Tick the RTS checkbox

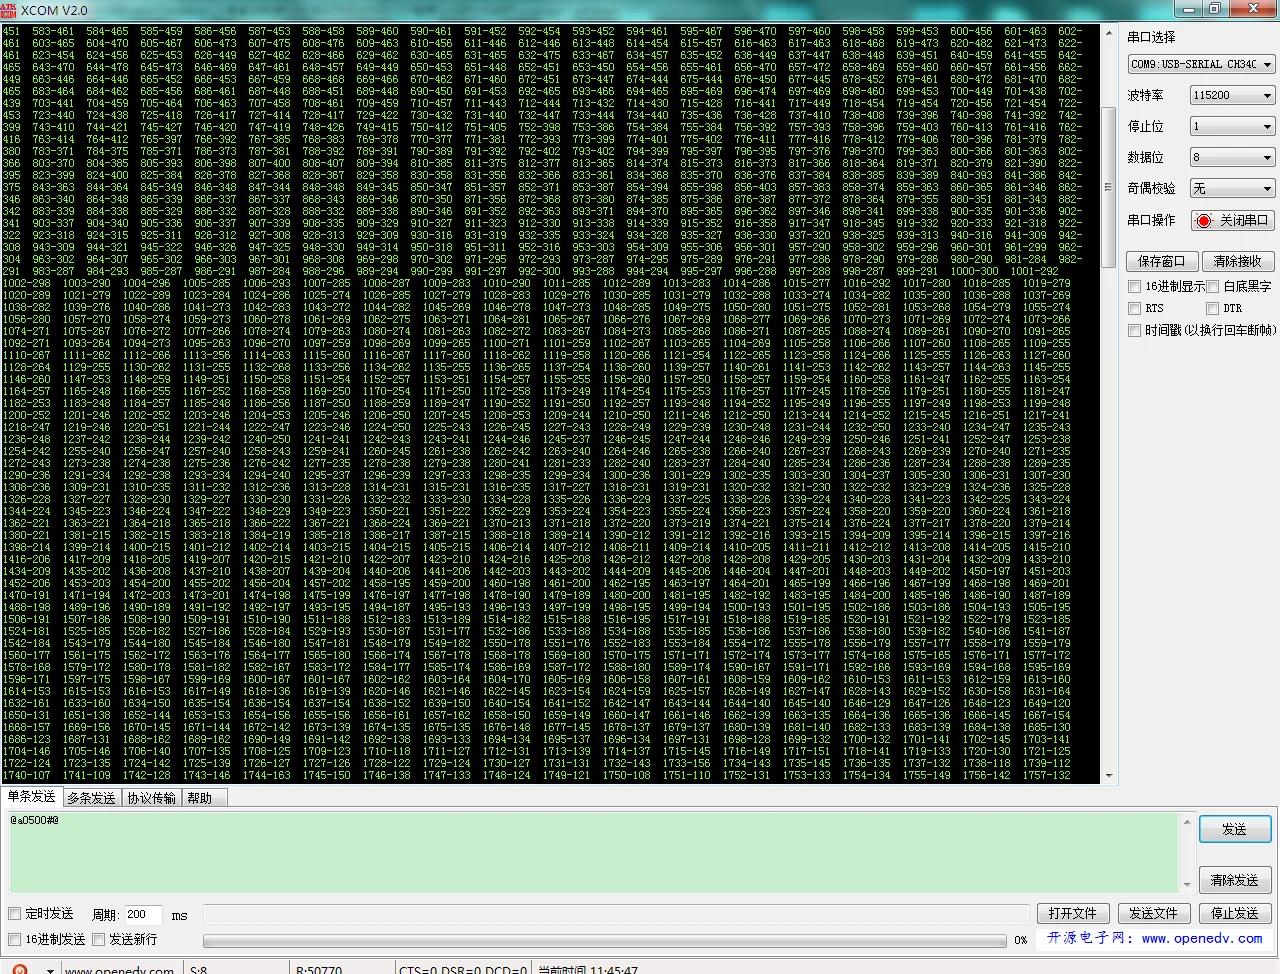pos(1134,308)
